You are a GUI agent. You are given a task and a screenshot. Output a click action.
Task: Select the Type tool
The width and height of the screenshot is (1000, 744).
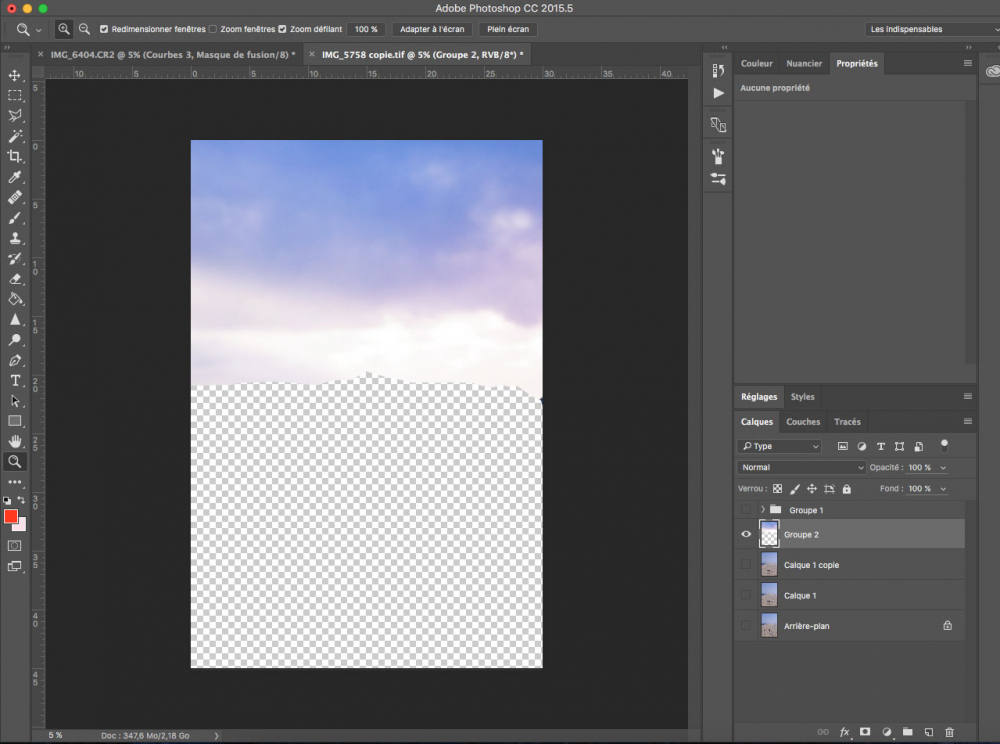tap(15, 381)
